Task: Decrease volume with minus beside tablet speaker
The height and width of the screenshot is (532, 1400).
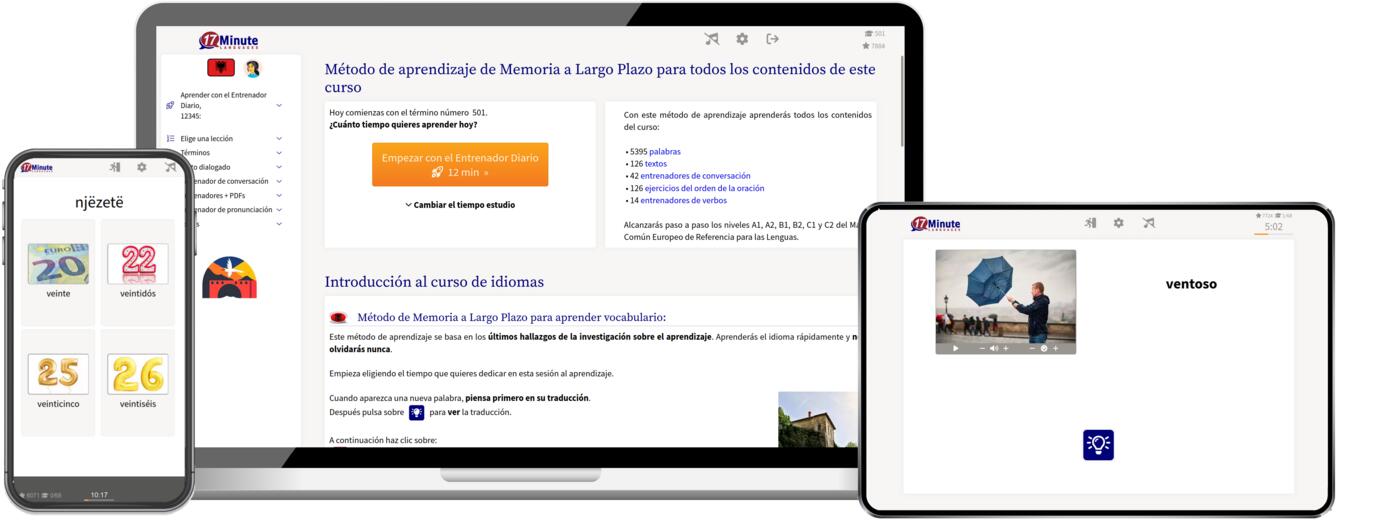Action: point(982,348)
